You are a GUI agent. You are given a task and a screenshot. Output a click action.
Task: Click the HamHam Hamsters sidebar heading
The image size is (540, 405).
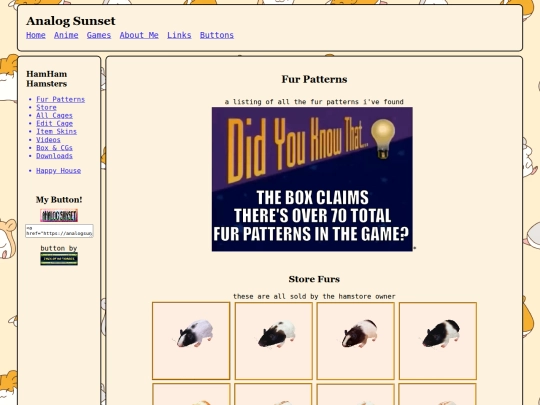(x=47, y=79)
